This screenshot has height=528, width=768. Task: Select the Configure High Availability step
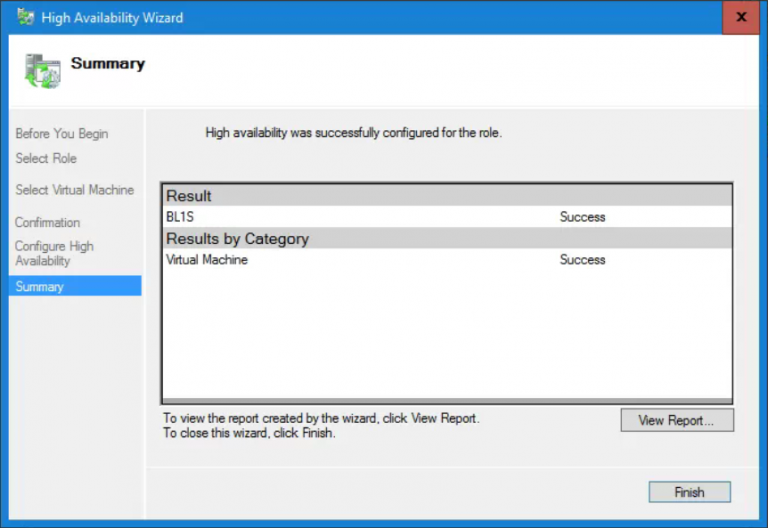[54, 253]
